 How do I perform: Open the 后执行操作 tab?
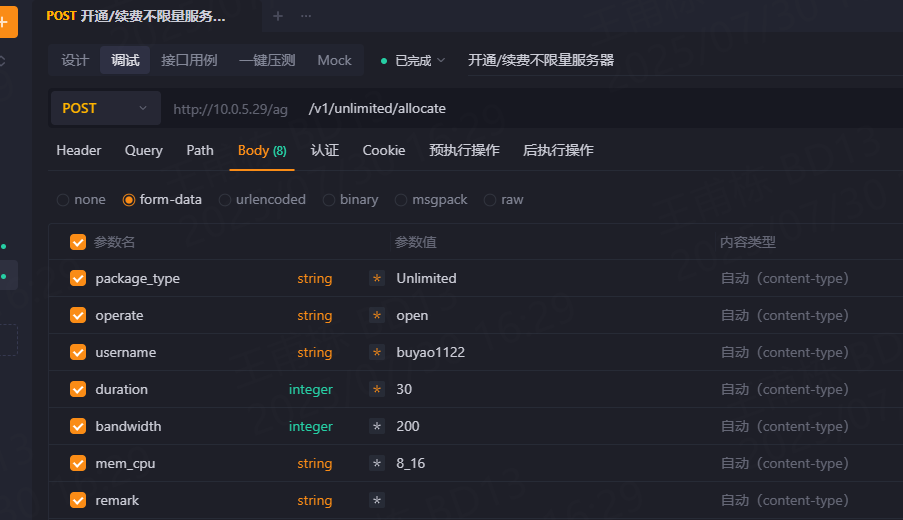558,150
